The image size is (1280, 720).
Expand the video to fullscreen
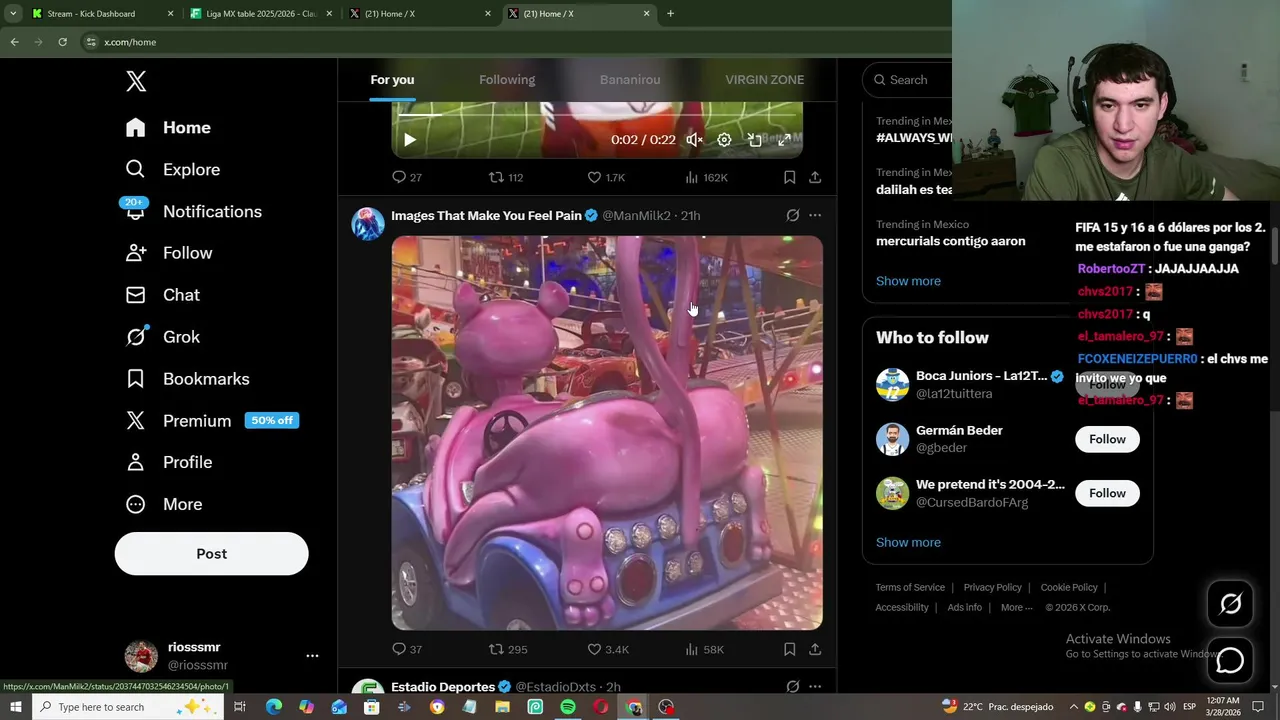pyautogui.click(x=785, y=140)
